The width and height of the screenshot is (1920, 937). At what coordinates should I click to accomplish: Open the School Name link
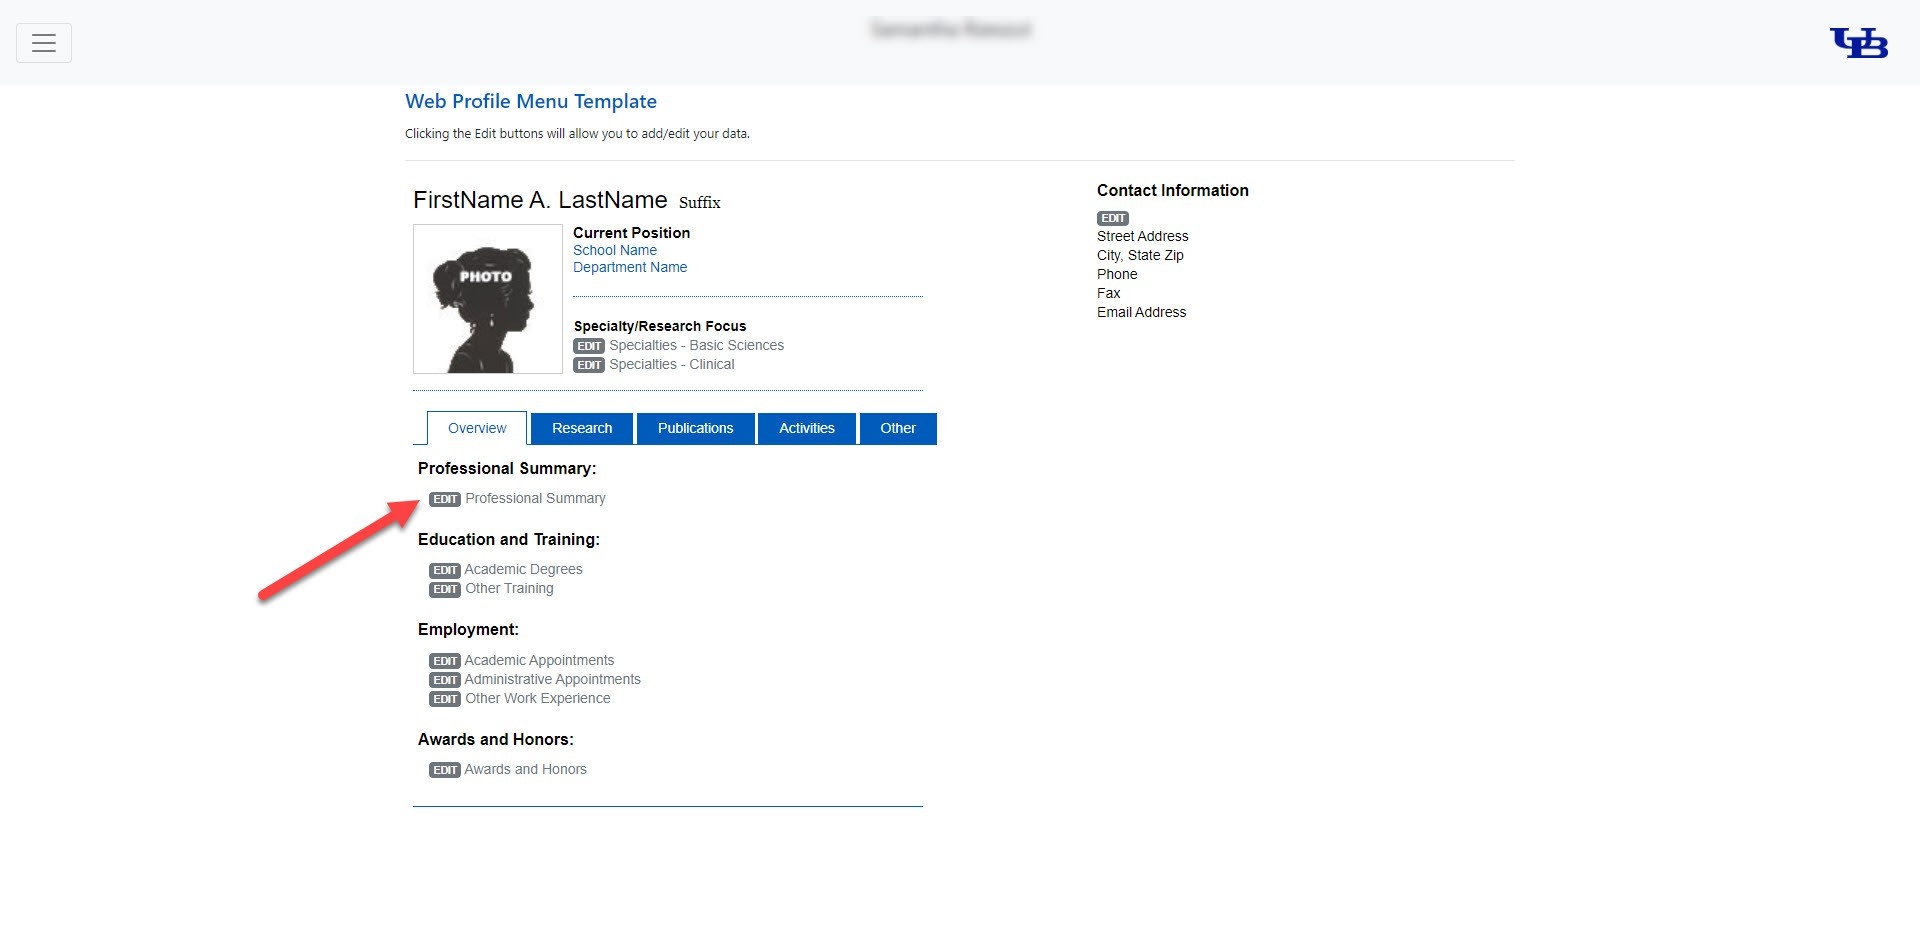[615, 250]
